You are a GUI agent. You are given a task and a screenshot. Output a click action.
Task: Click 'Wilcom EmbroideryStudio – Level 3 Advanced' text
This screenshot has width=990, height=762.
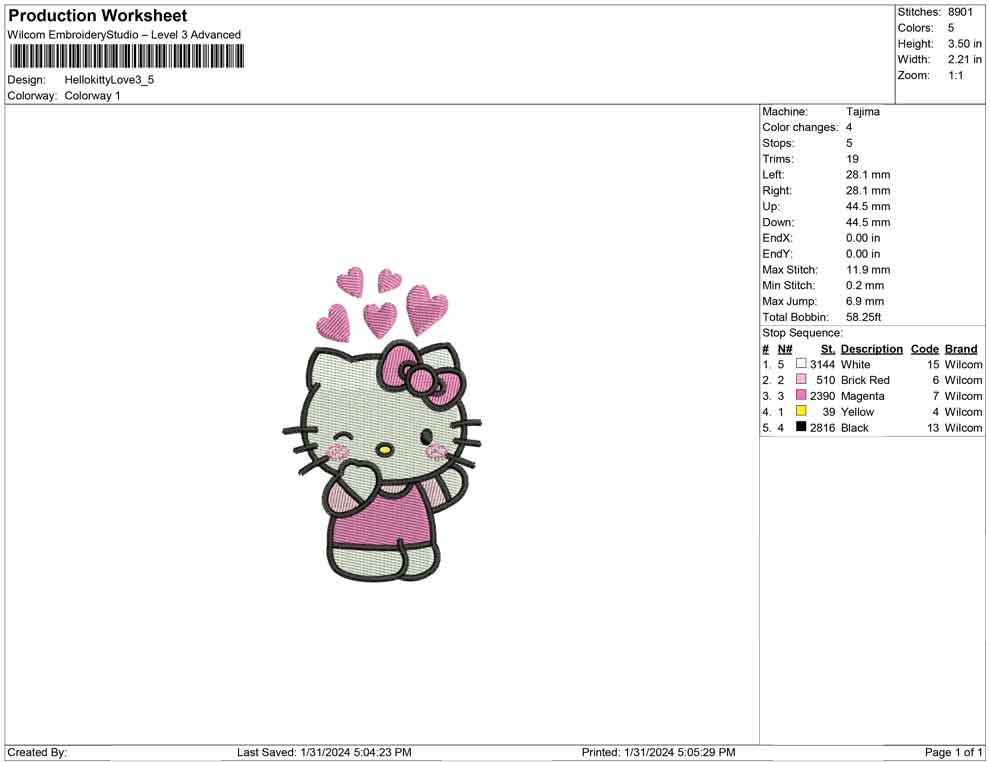(124, 35)
